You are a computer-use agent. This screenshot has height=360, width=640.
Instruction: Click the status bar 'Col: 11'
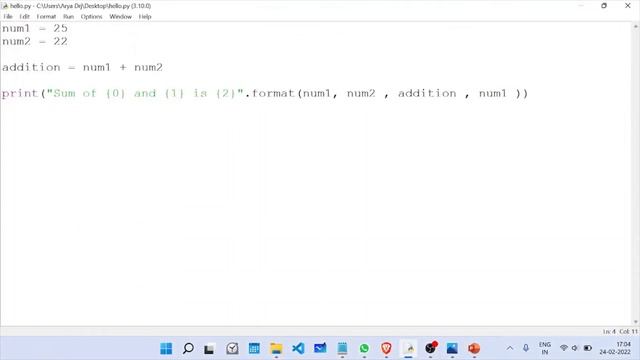(629, 331)
